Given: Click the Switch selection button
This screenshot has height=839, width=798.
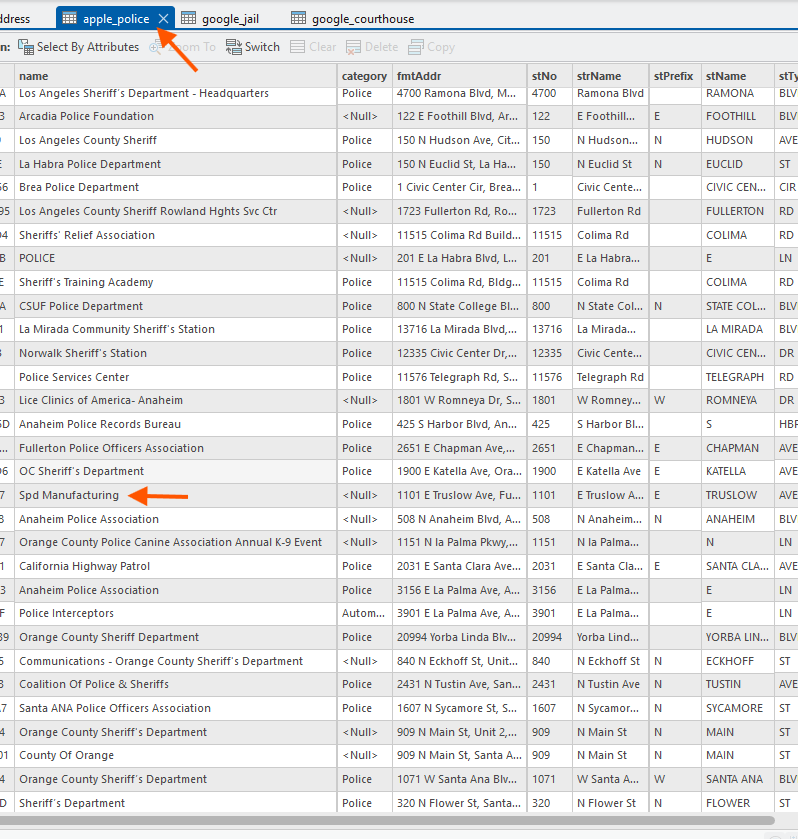Looking at the screenshot, I should tap(253, 47).
